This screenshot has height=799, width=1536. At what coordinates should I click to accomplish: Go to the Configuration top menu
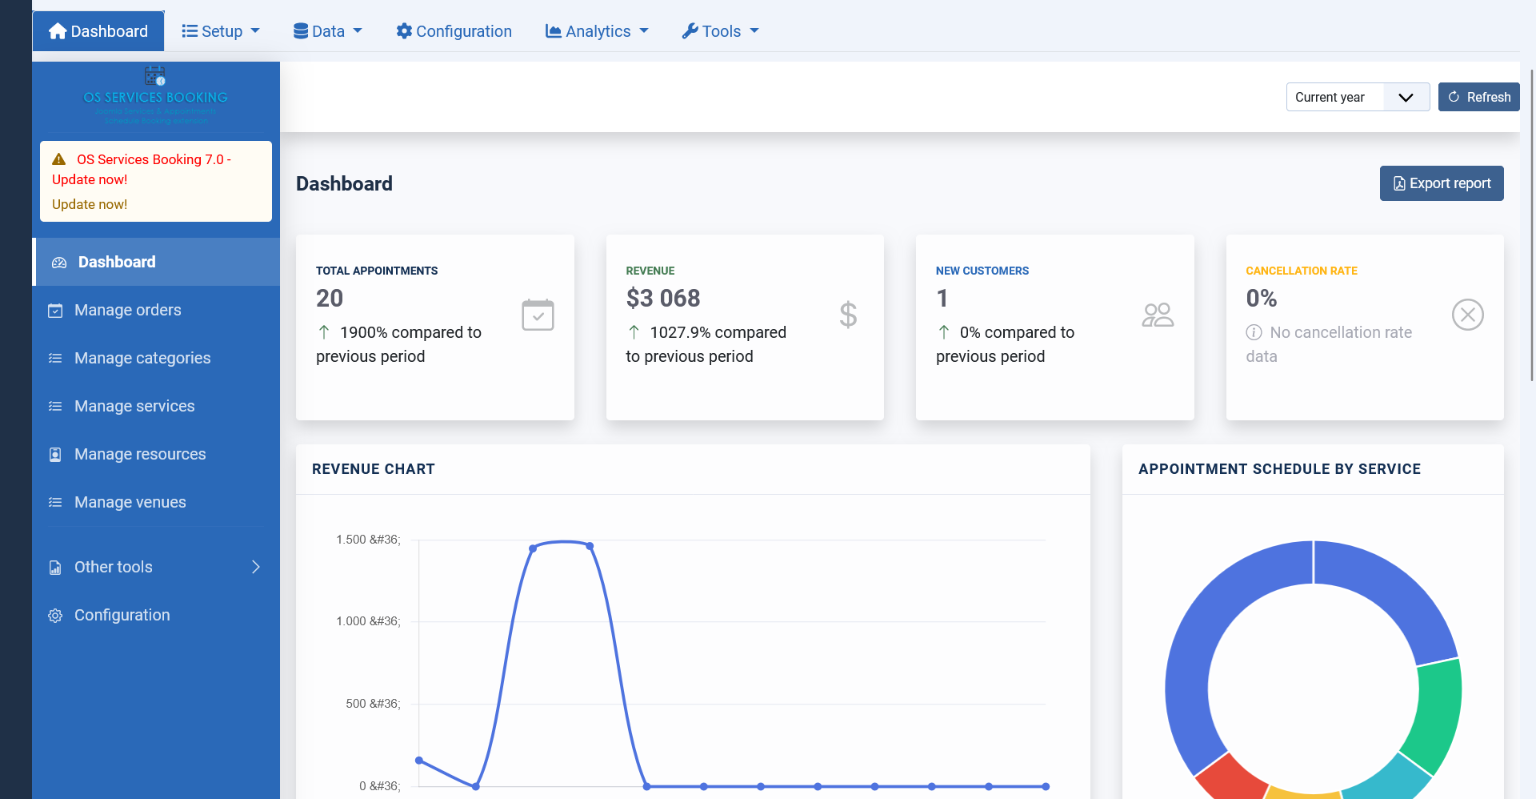click(x=454, y=31)
